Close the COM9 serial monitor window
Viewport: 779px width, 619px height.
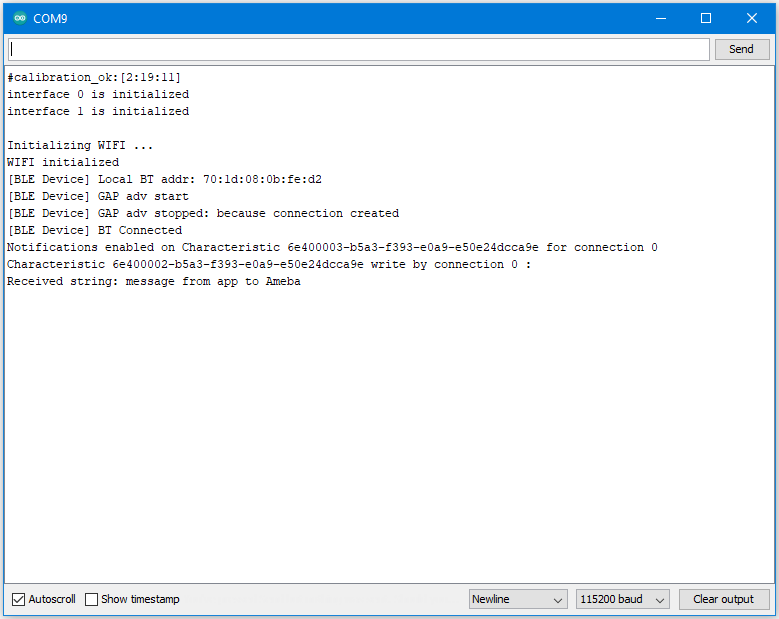(752, 18)
